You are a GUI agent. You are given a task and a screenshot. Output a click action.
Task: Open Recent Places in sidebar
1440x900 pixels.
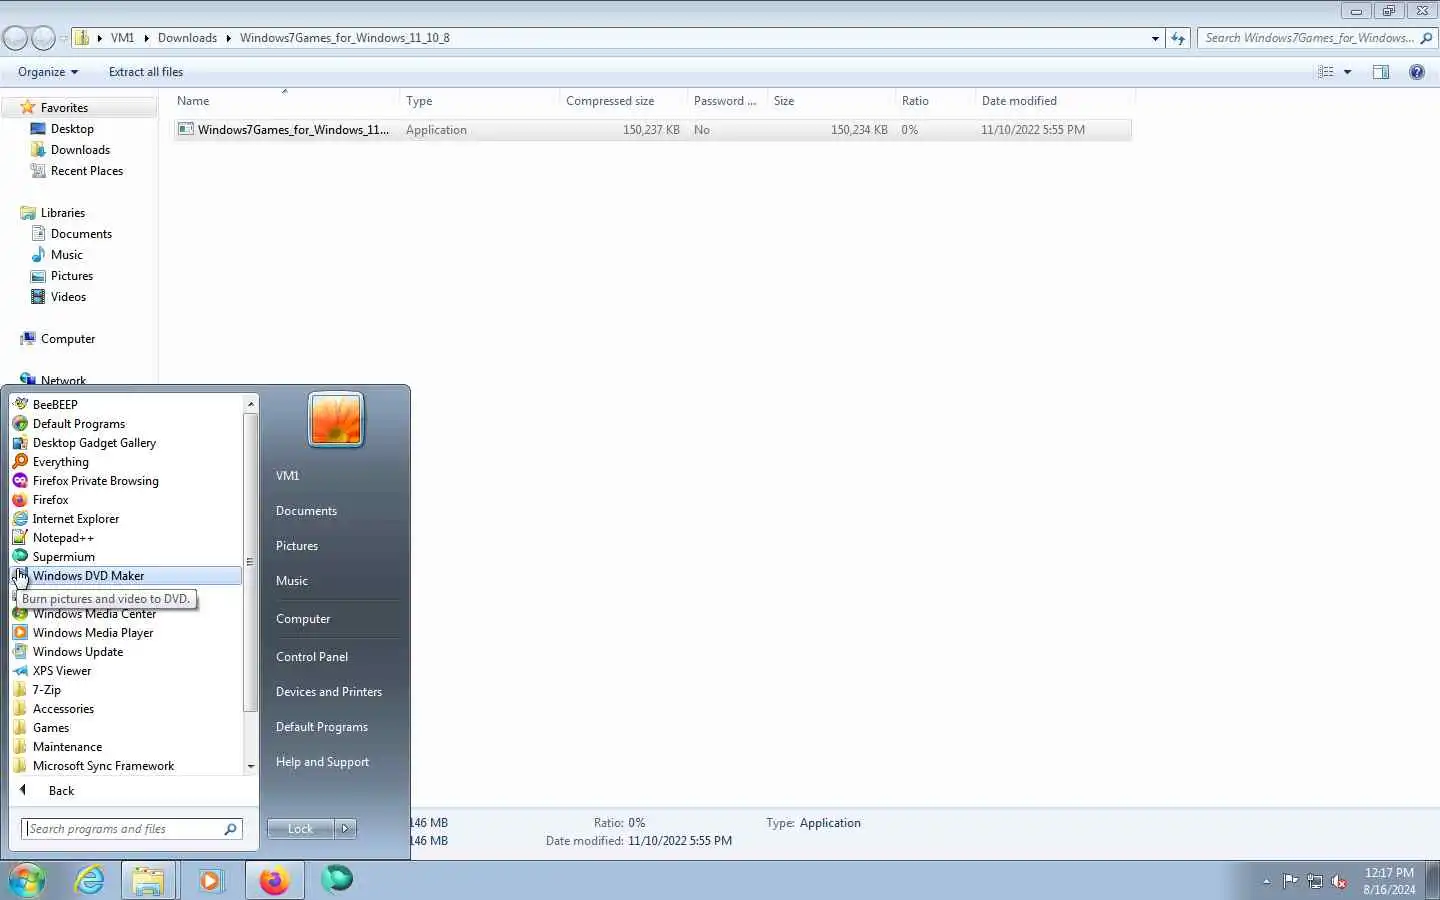click(86, 170)
